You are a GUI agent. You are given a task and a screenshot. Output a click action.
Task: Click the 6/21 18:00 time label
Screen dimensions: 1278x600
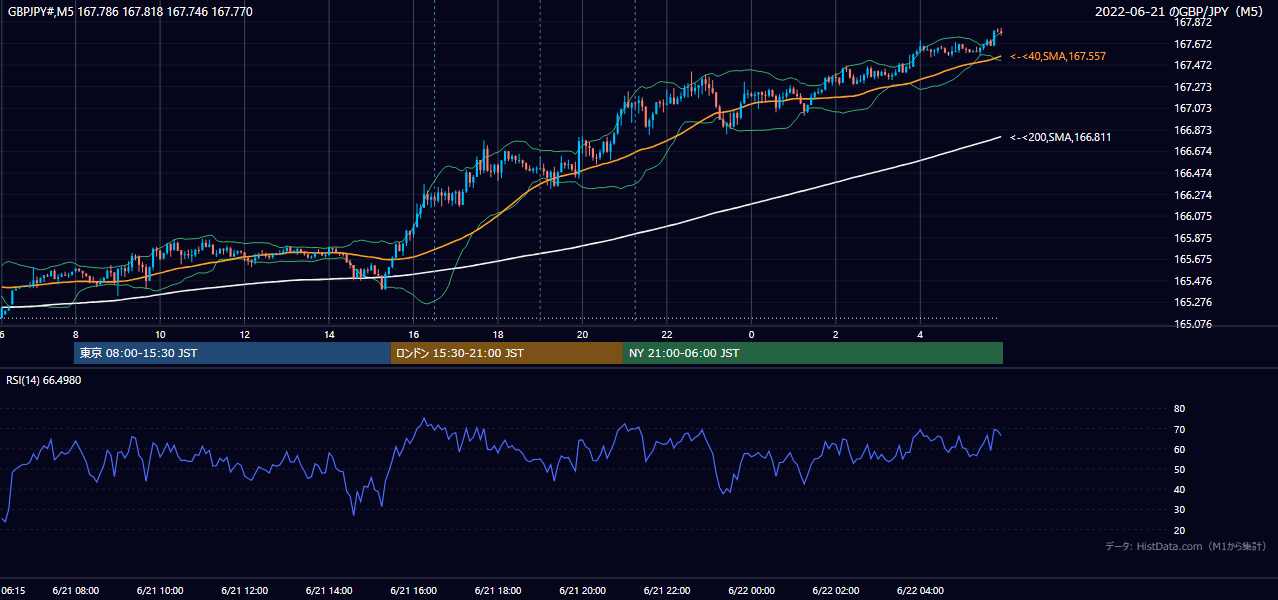tap(498, 591)
